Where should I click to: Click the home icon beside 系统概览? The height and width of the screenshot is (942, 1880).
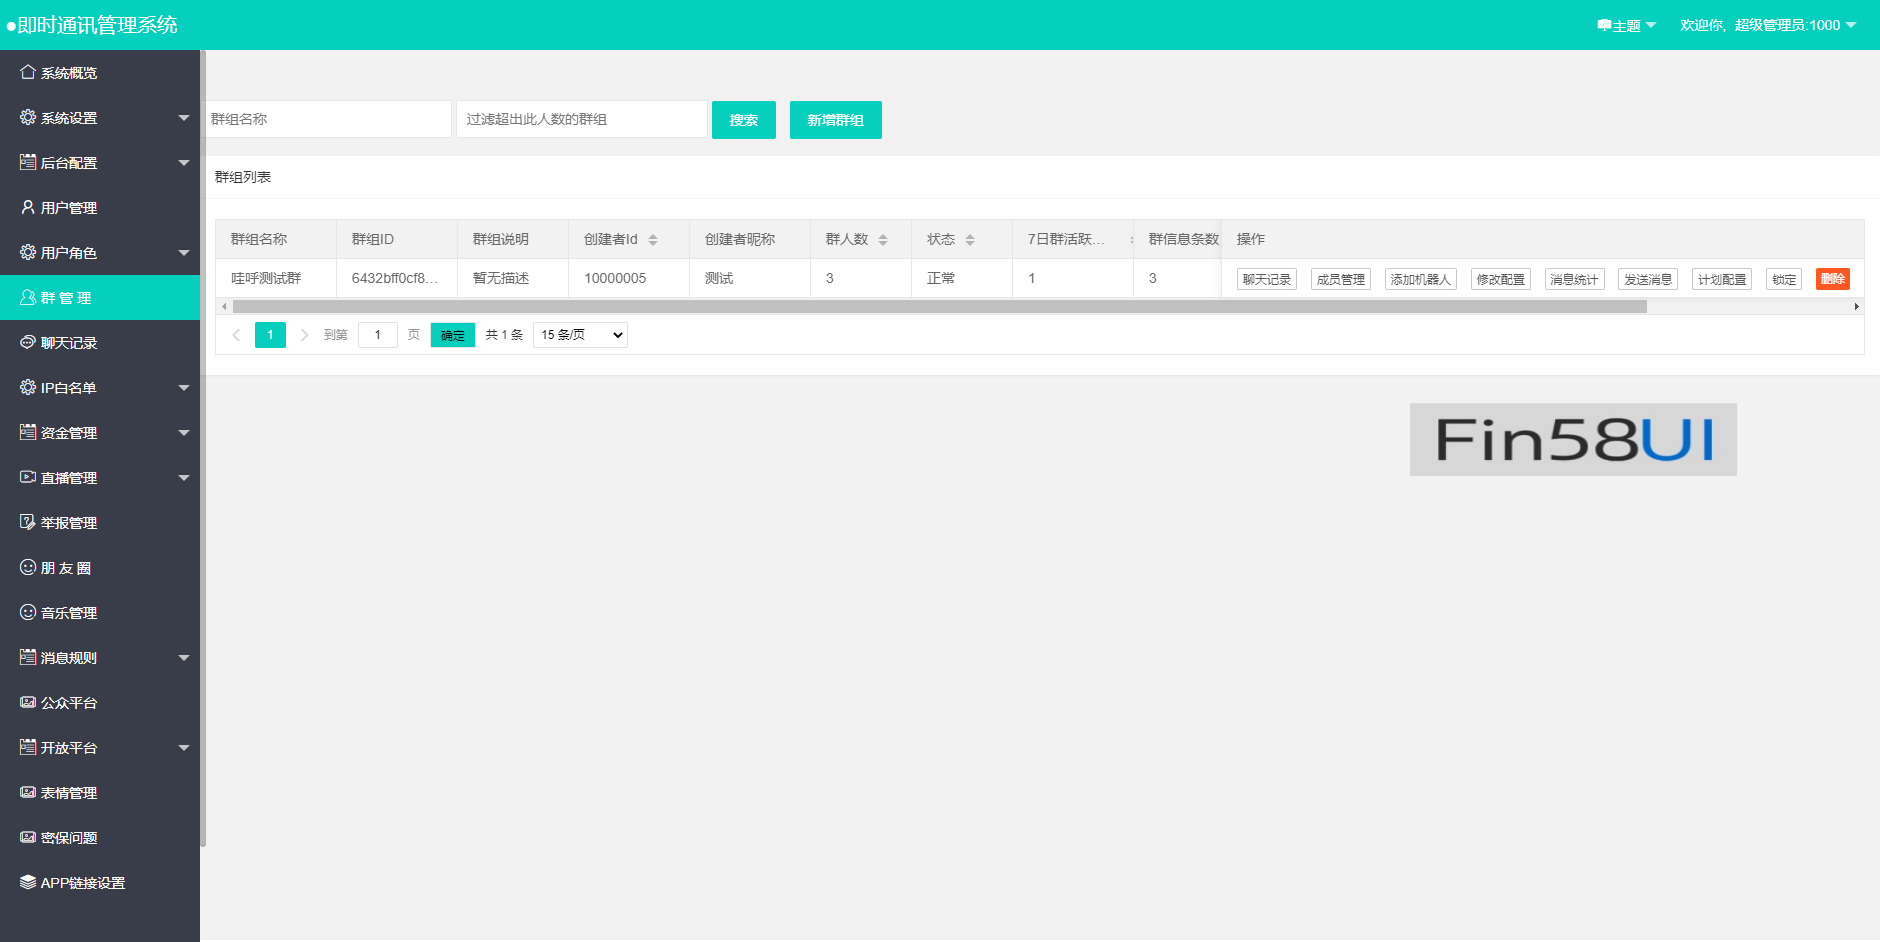[28, 72]
